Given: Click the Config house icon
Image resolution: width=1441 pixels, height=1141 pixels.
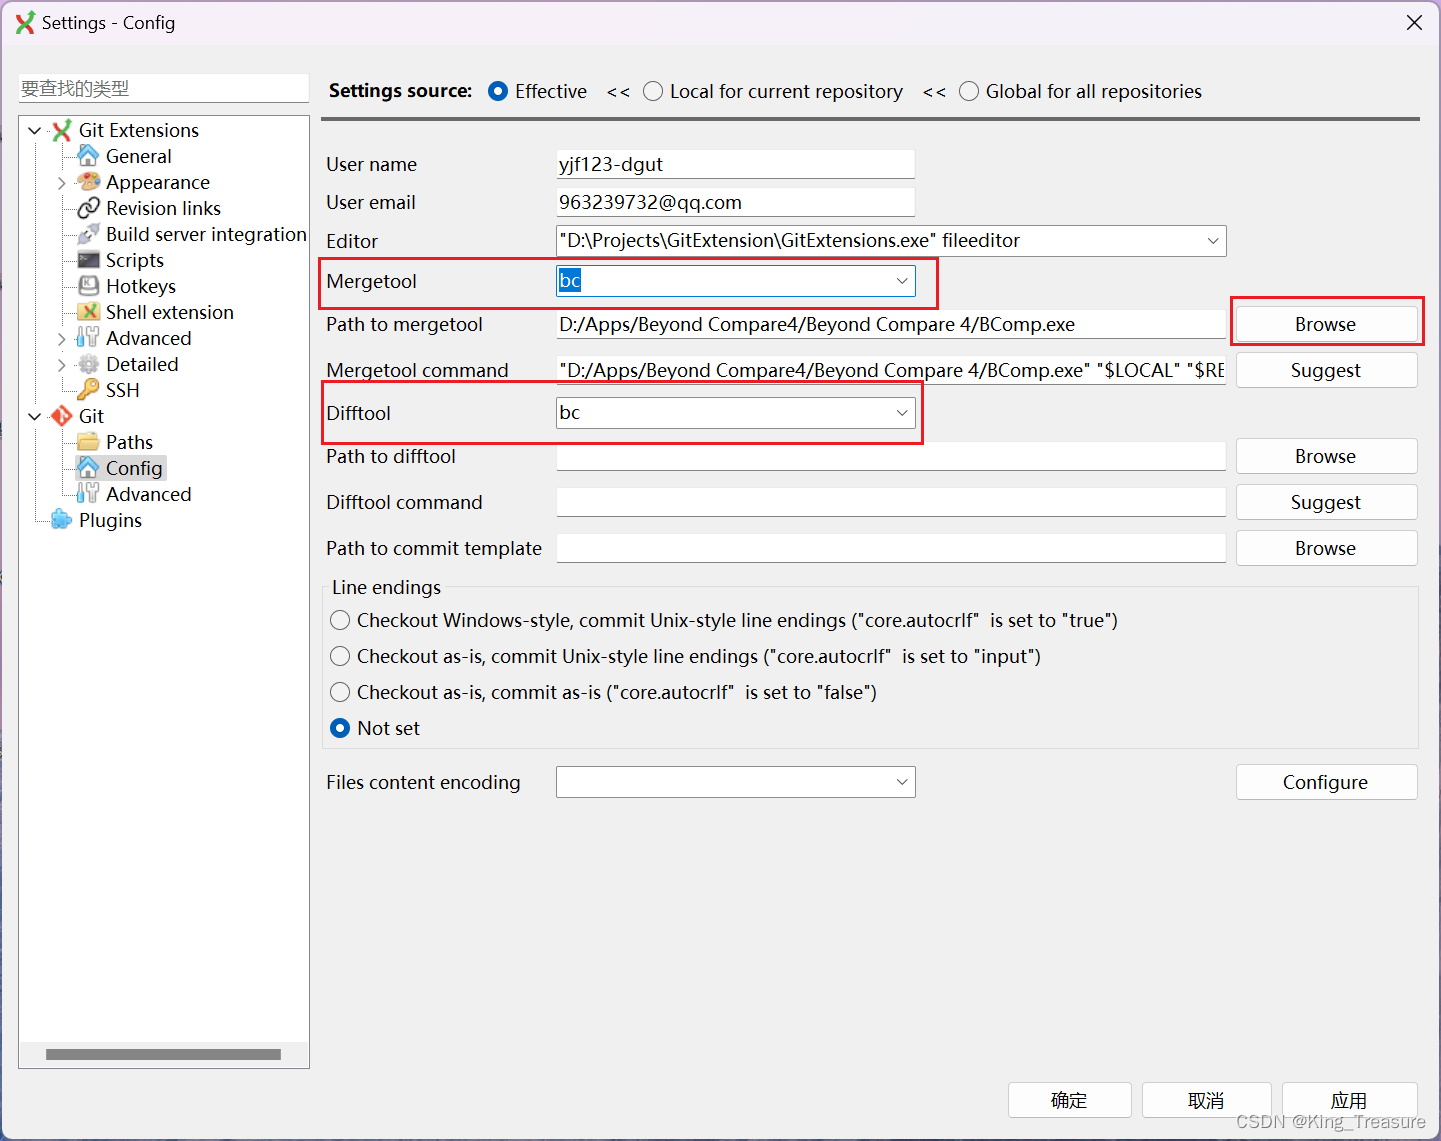Looking at the screenshot, I should (x=88, y=468).
